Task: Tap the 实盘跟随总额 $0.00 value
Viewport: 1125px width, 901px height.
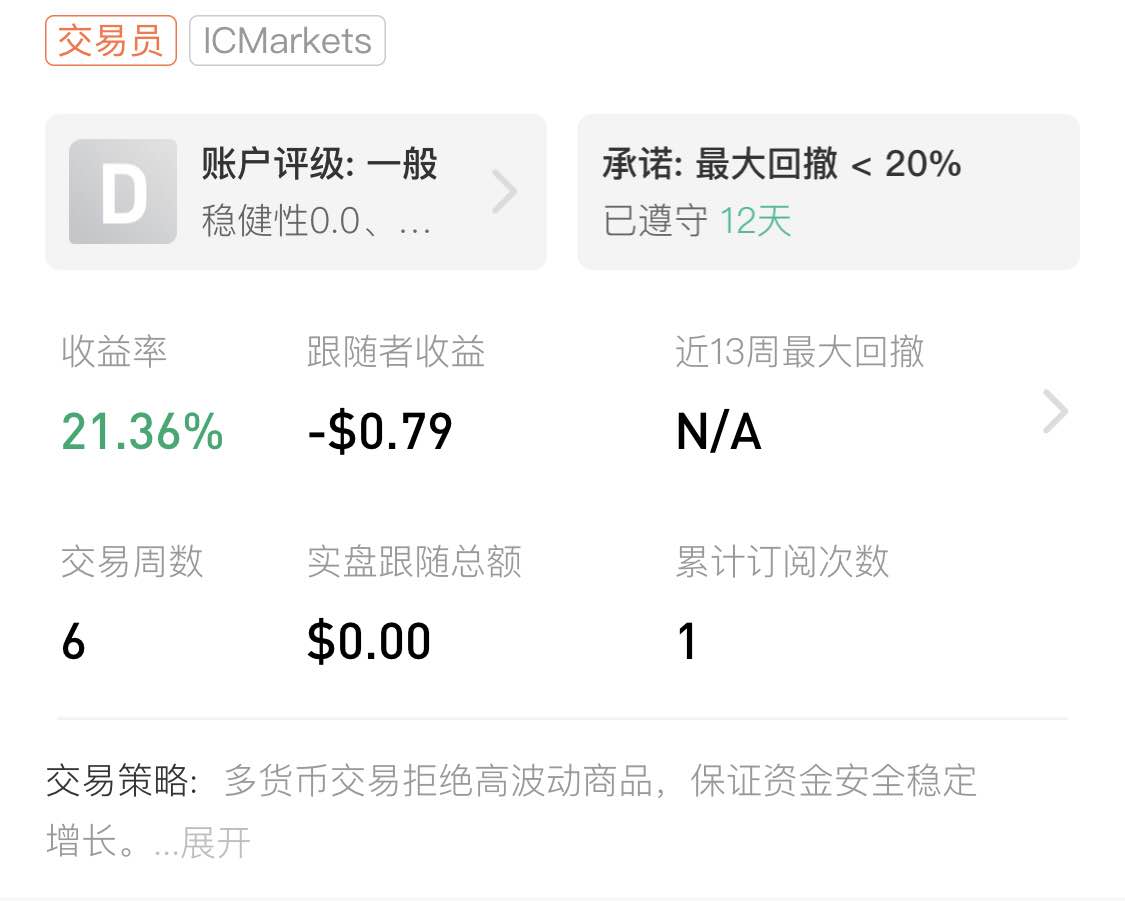Action: point(369,641)
